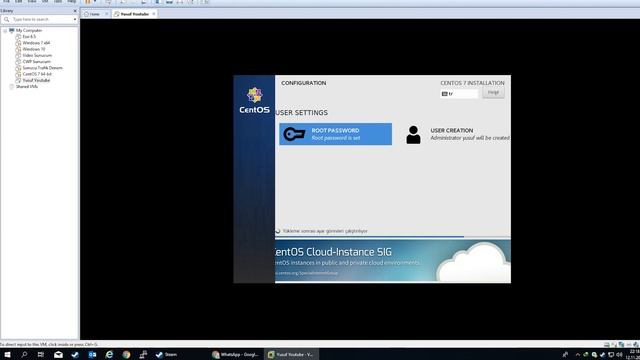Focus the Library 'Type here to search' field
The height and width of the screenshot is (360, 640).
40,19
